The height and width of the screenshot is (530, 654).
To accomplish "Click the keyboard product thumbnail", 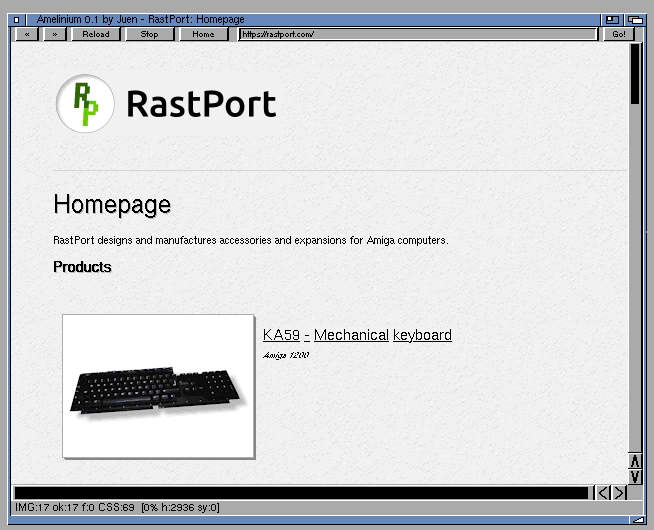I will coord(158,387).
